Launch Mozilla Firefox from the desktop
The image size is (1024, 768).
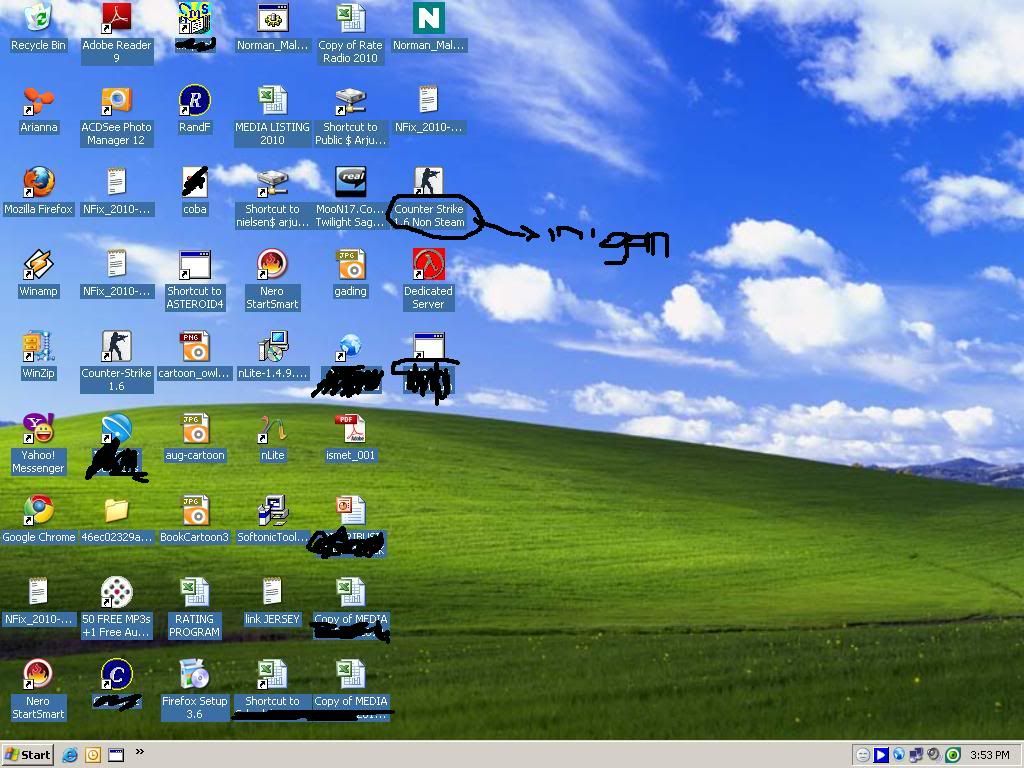tap(39, 191)
